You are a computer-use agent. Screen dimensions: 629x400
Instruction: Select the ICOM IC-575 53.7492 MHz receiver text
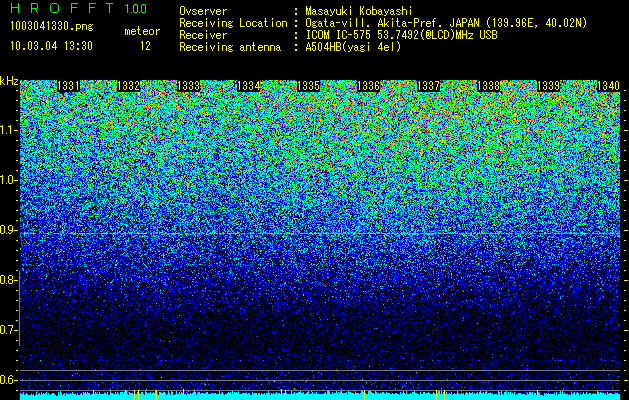pos(401,35)
